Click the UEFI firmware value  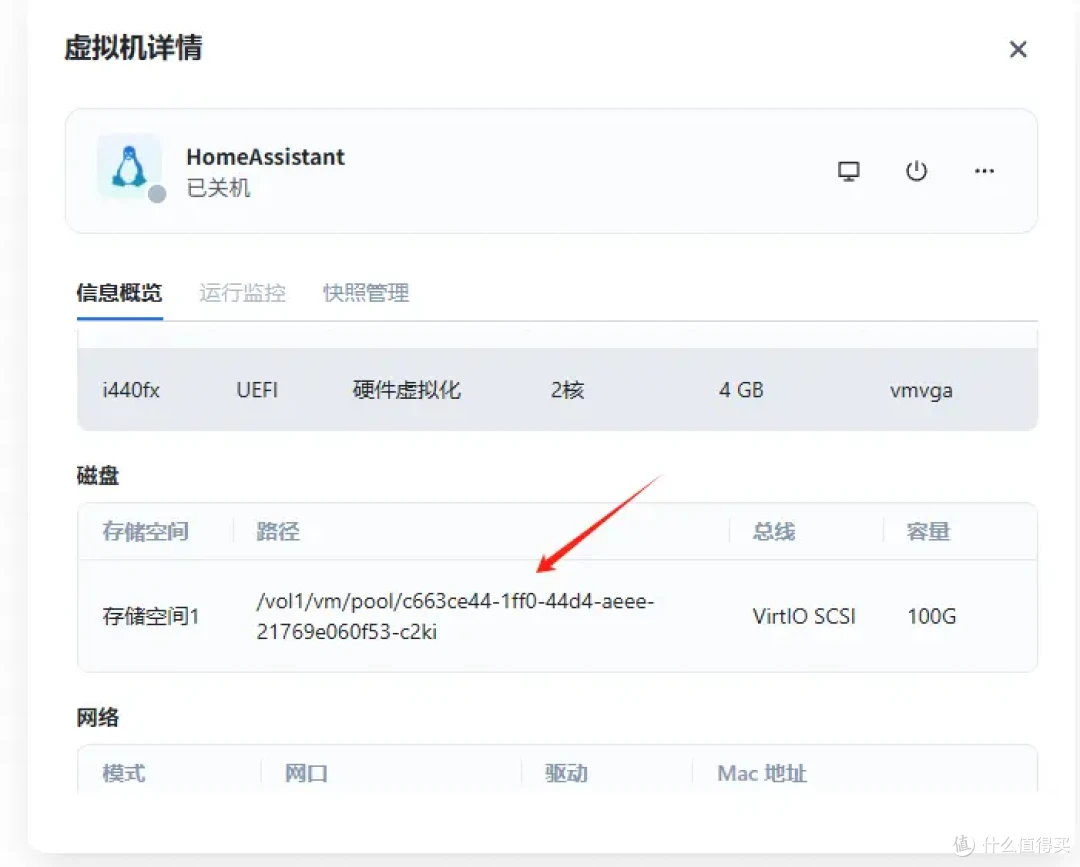[257, 390]
